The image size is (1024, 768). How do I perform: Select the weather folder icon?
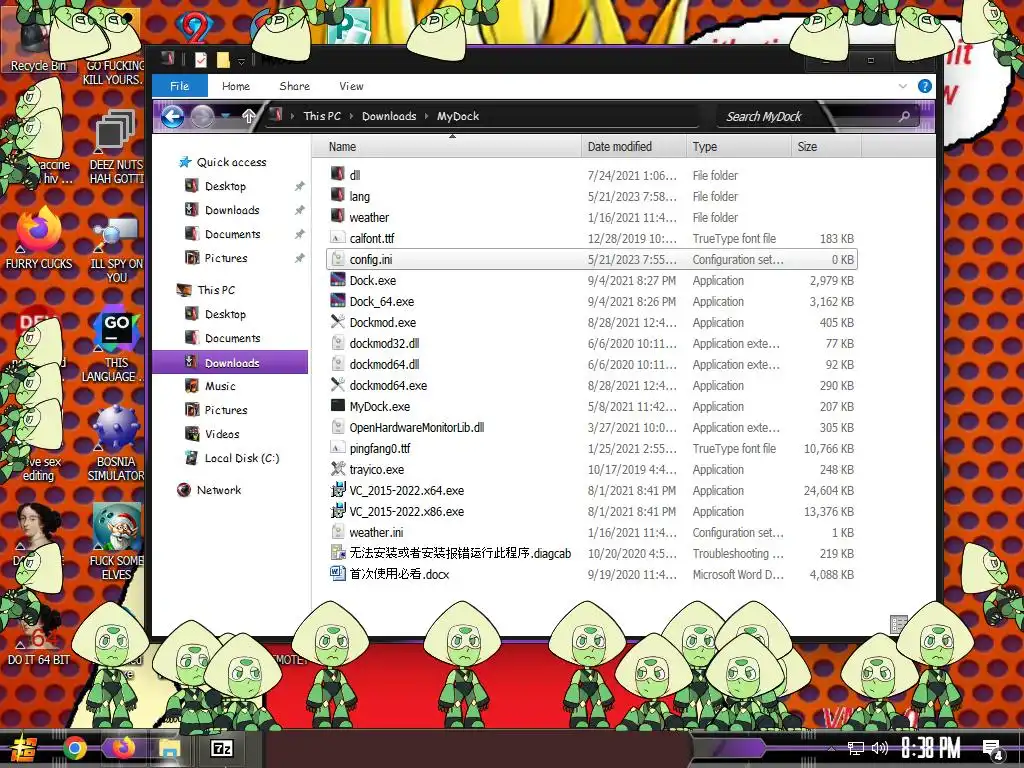[x=338, y=216]
